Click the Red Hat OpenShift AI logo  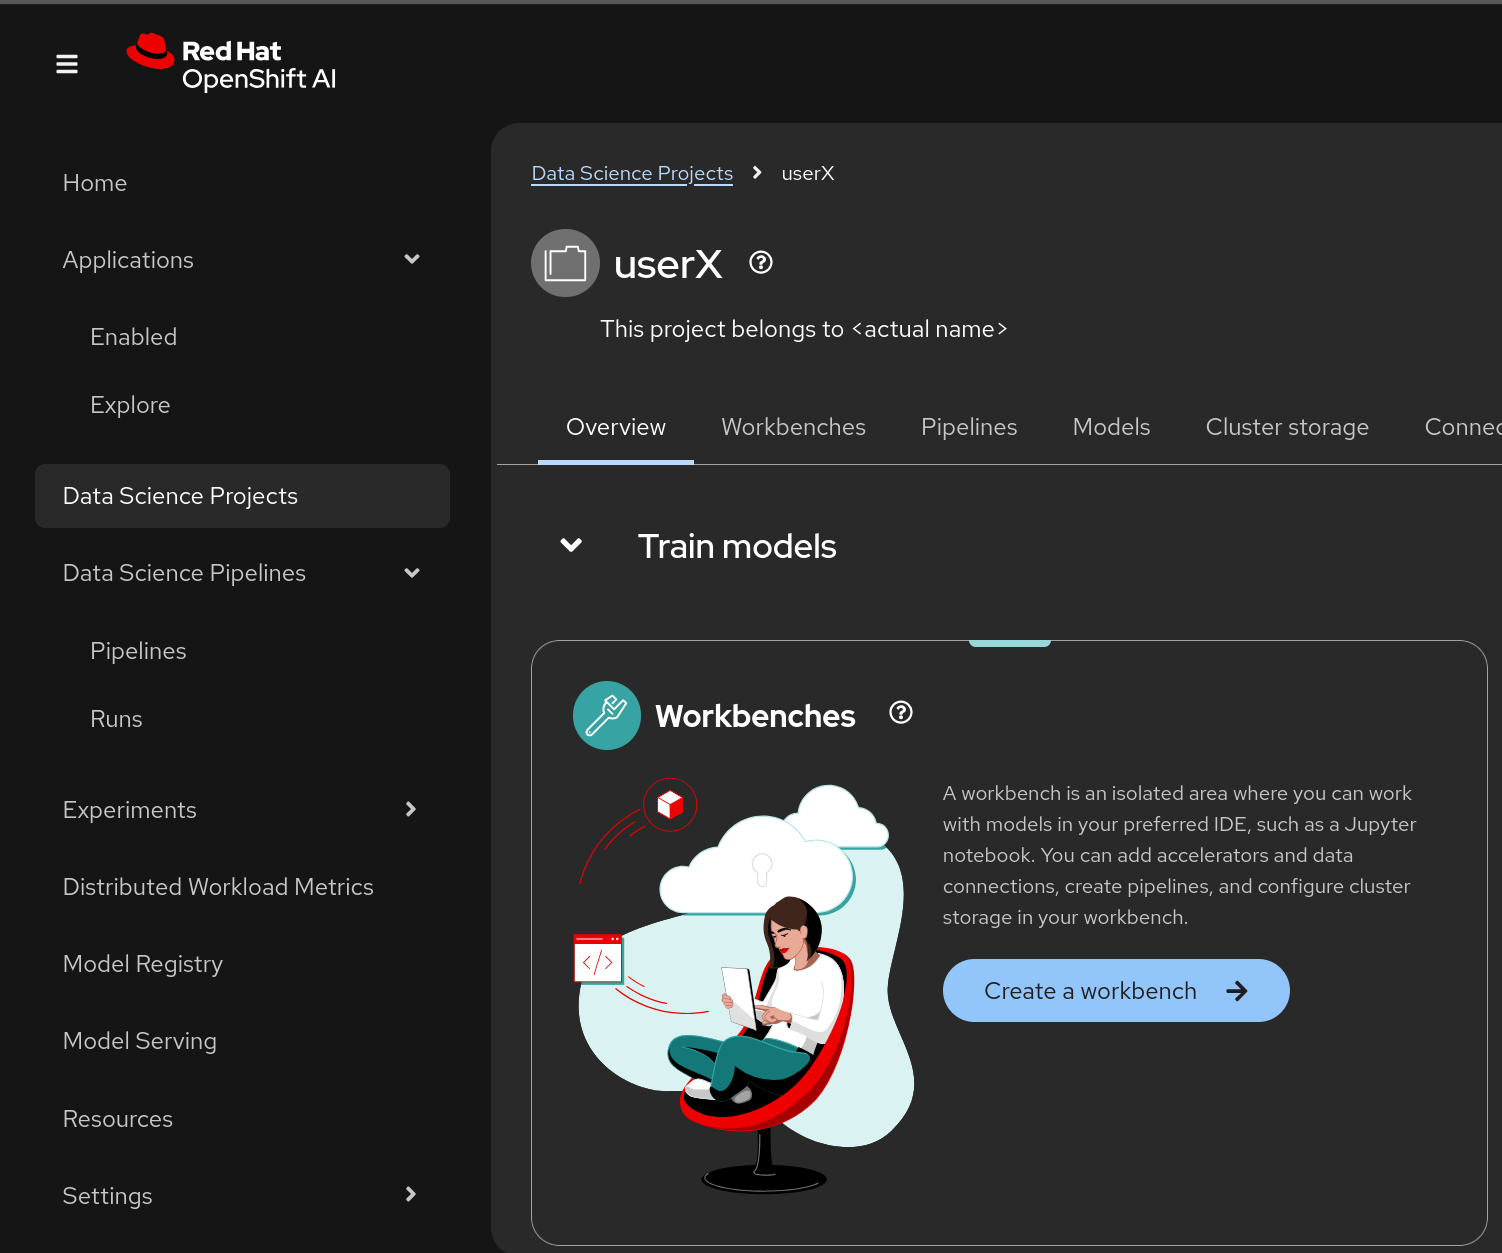point(231,64)
